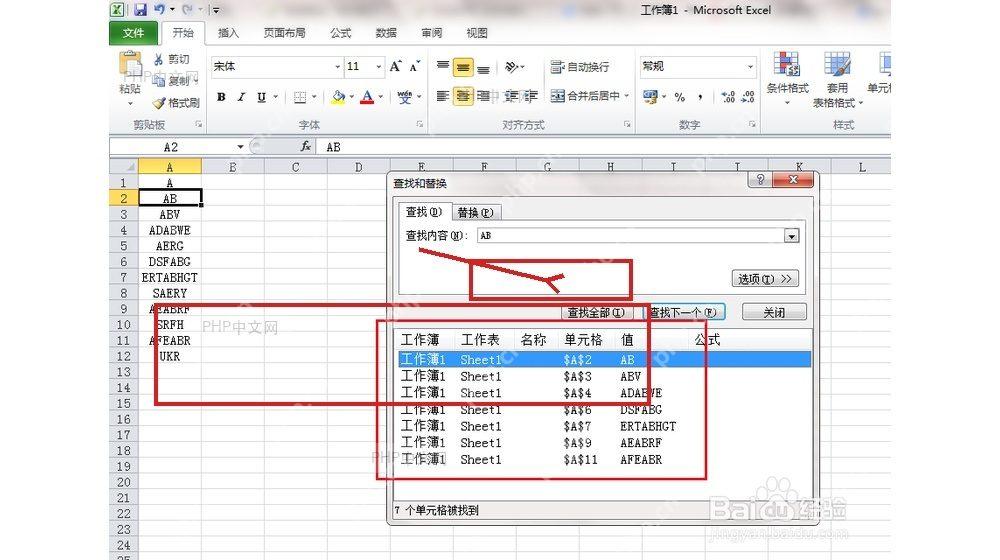Image resolution: width=1000 pixels, height=560 pixels.
Task: Click the Select All corner of the sheet
Action: [124, 167]
